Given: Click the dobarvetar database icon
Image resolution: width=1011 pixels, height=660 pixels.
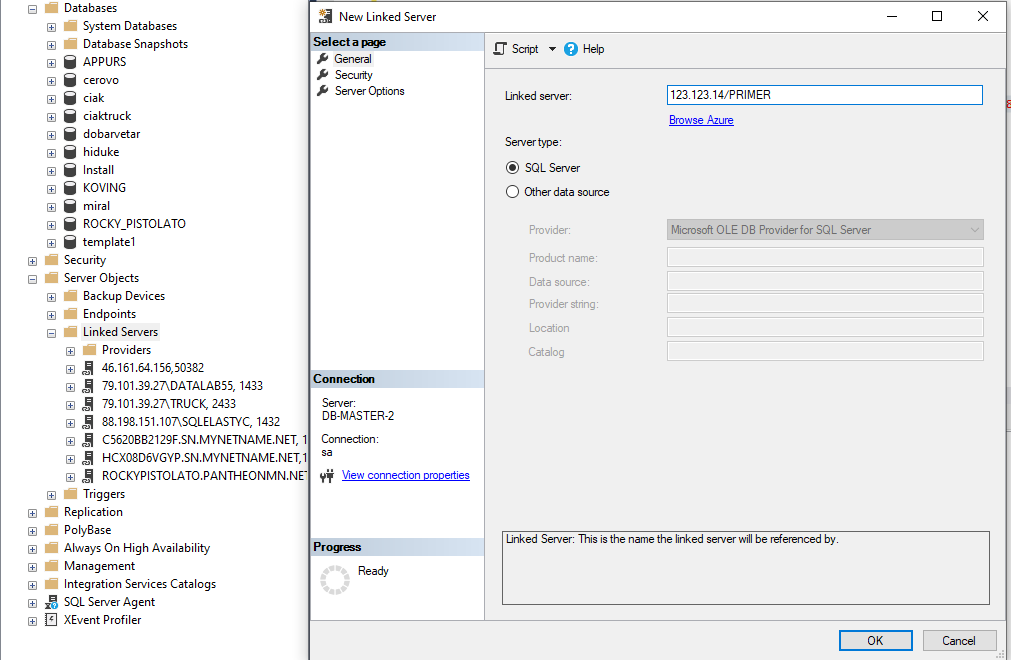Looking at the screenshot, I should click(70, 135).
